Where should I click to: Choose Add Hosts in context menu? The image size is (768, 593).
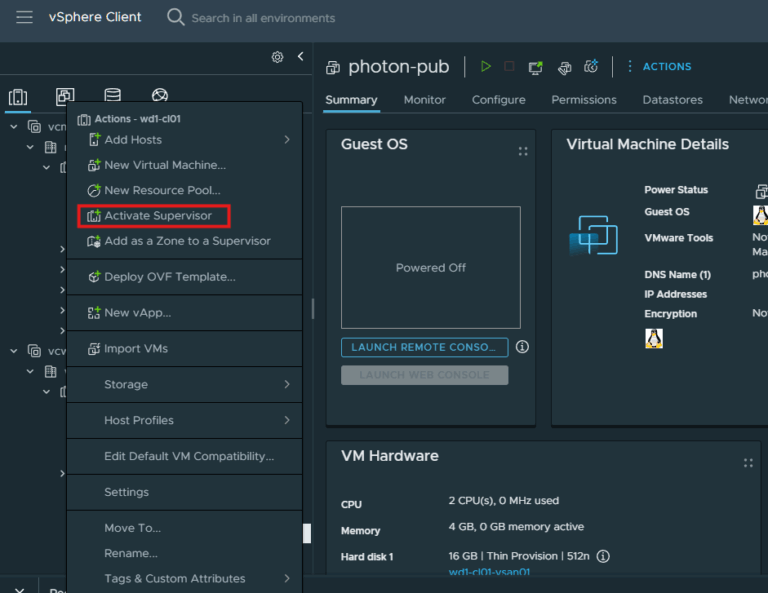(184, 140)
